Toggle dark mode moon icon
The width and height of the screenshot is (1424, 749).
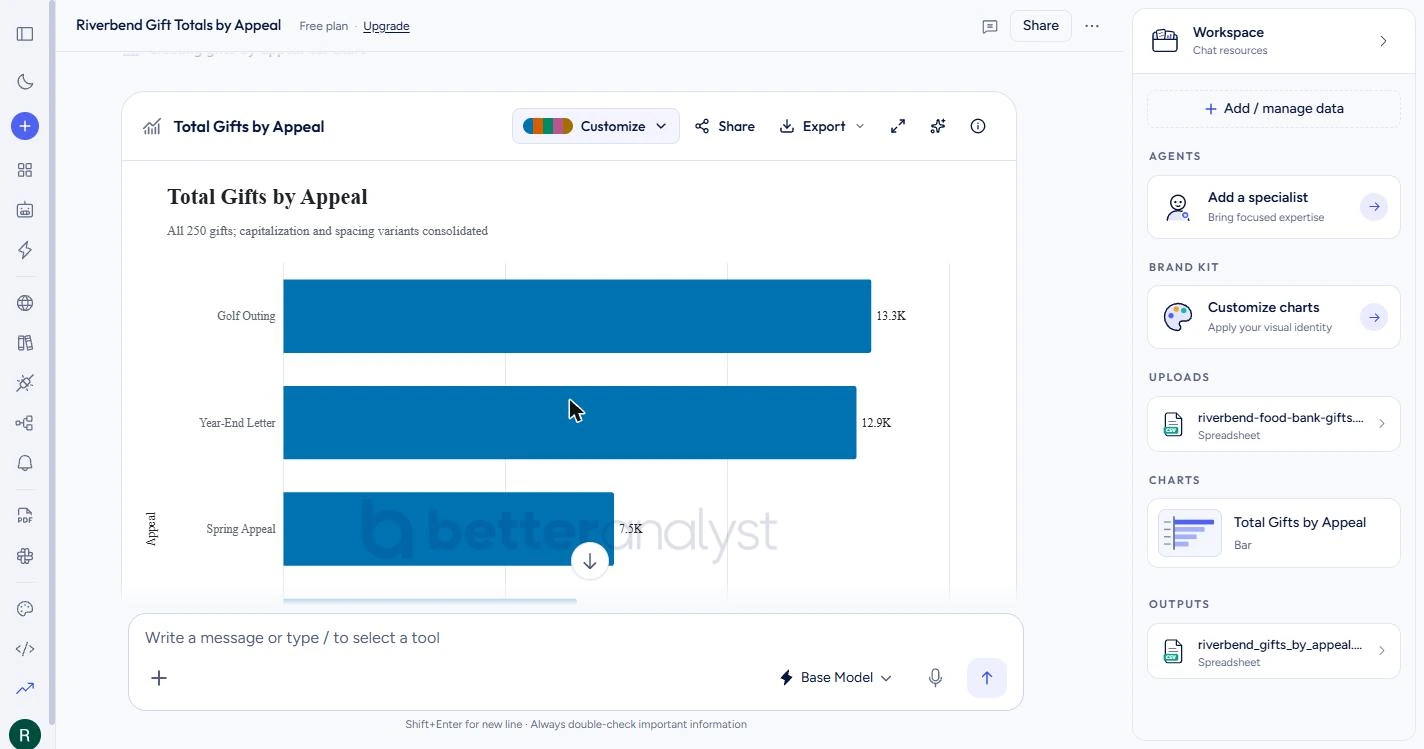(x=25, y=82)
